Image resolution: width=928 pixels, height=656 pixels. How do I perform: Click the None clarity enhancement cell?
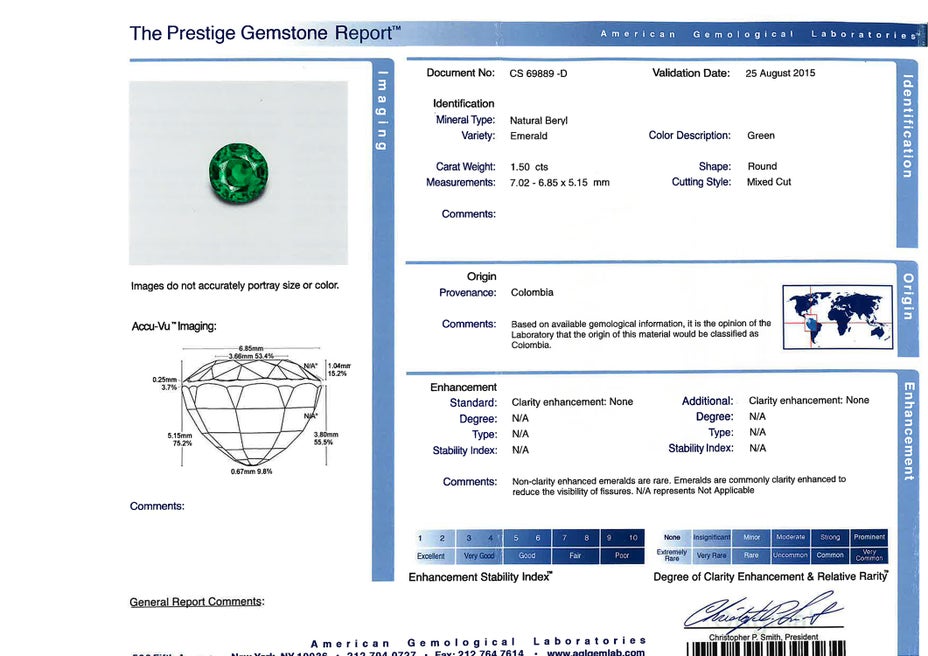point(672,537)
